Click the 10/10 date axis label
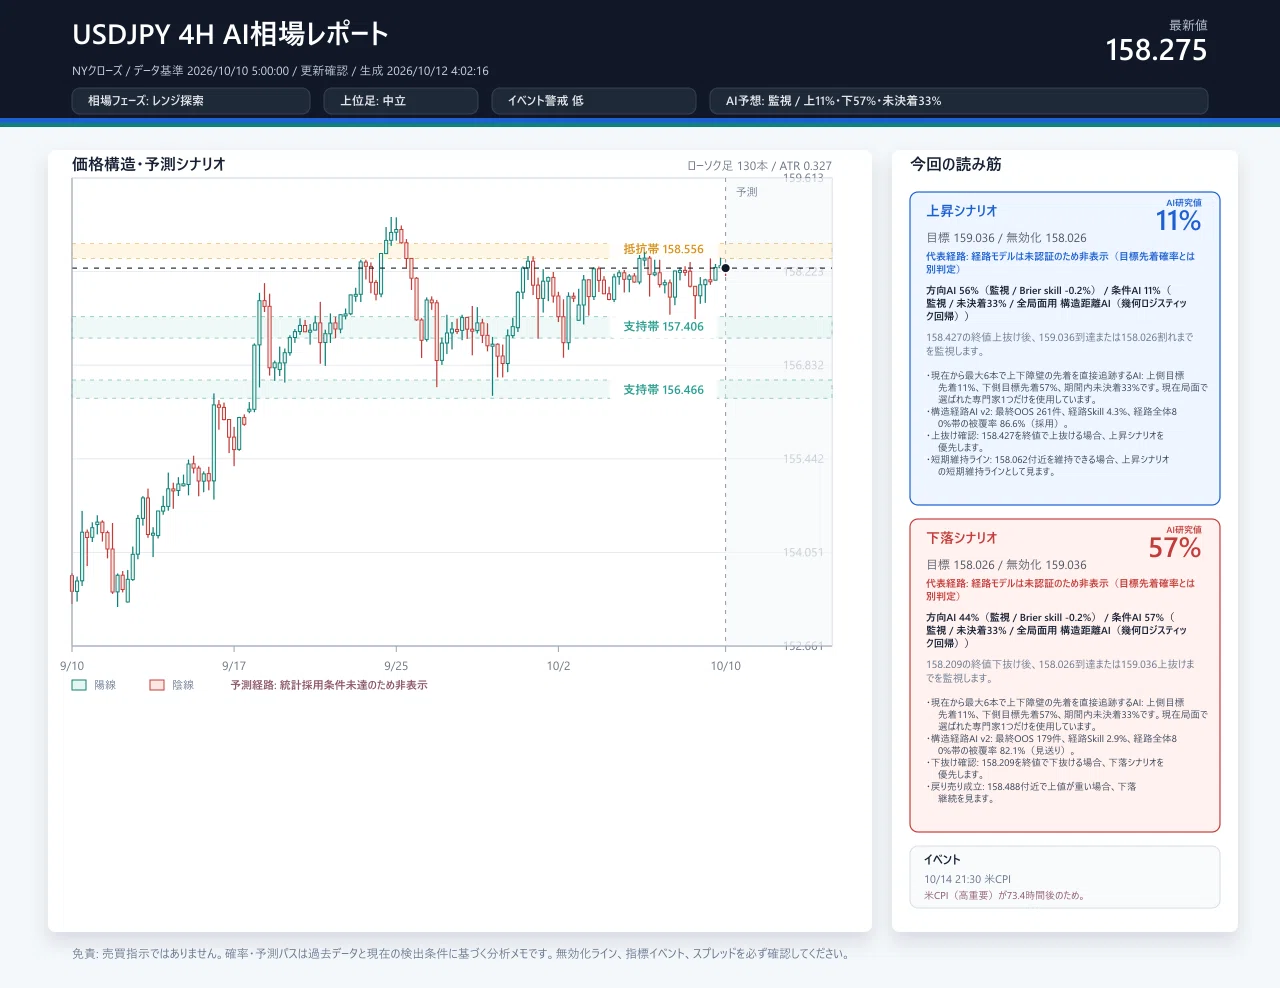The image size is (1280, 988). (726, 666)
